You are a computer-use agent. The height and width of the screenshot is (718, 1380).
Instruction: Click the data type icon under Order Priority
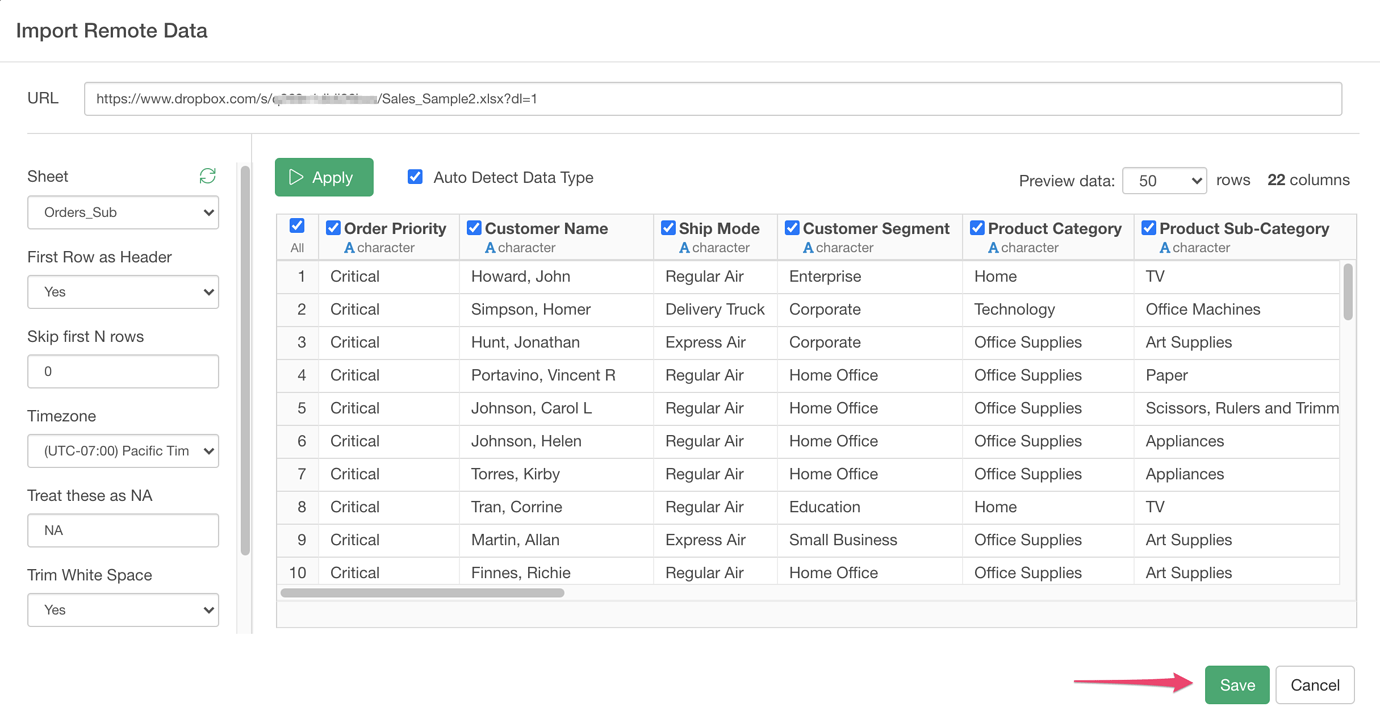(349, 248)
